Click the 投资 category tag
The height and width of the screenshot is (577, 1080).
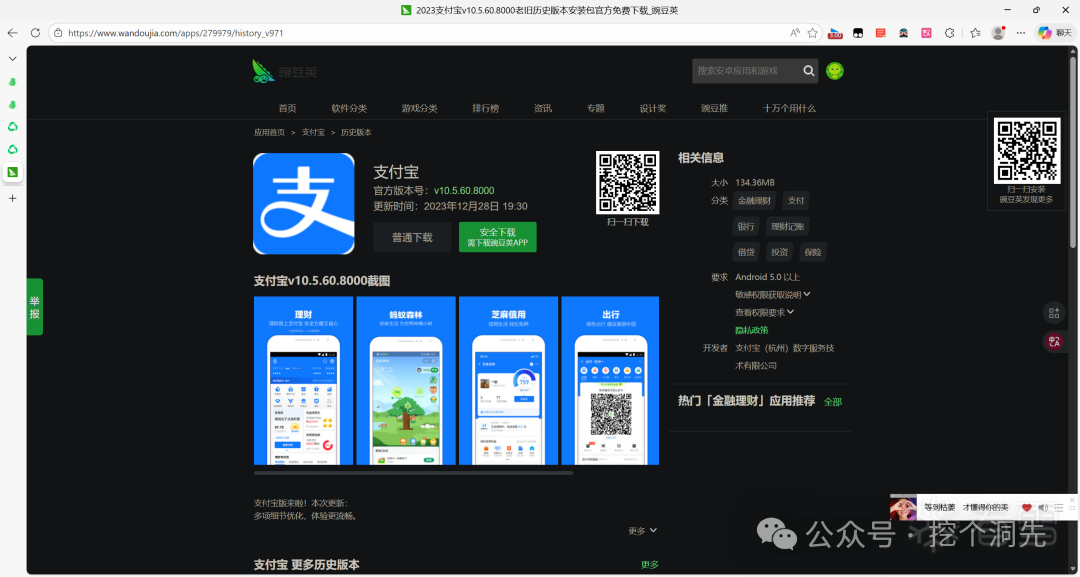[x=780, y=252]
